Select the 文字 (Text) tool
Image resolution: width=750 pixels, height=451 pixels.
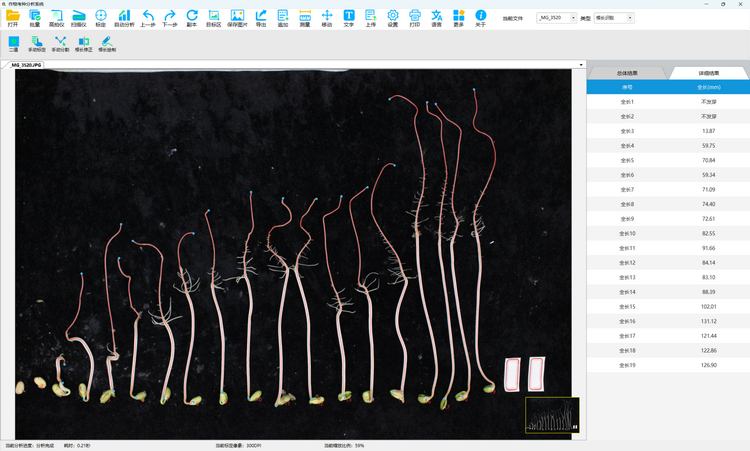click(x=349, y=17)
